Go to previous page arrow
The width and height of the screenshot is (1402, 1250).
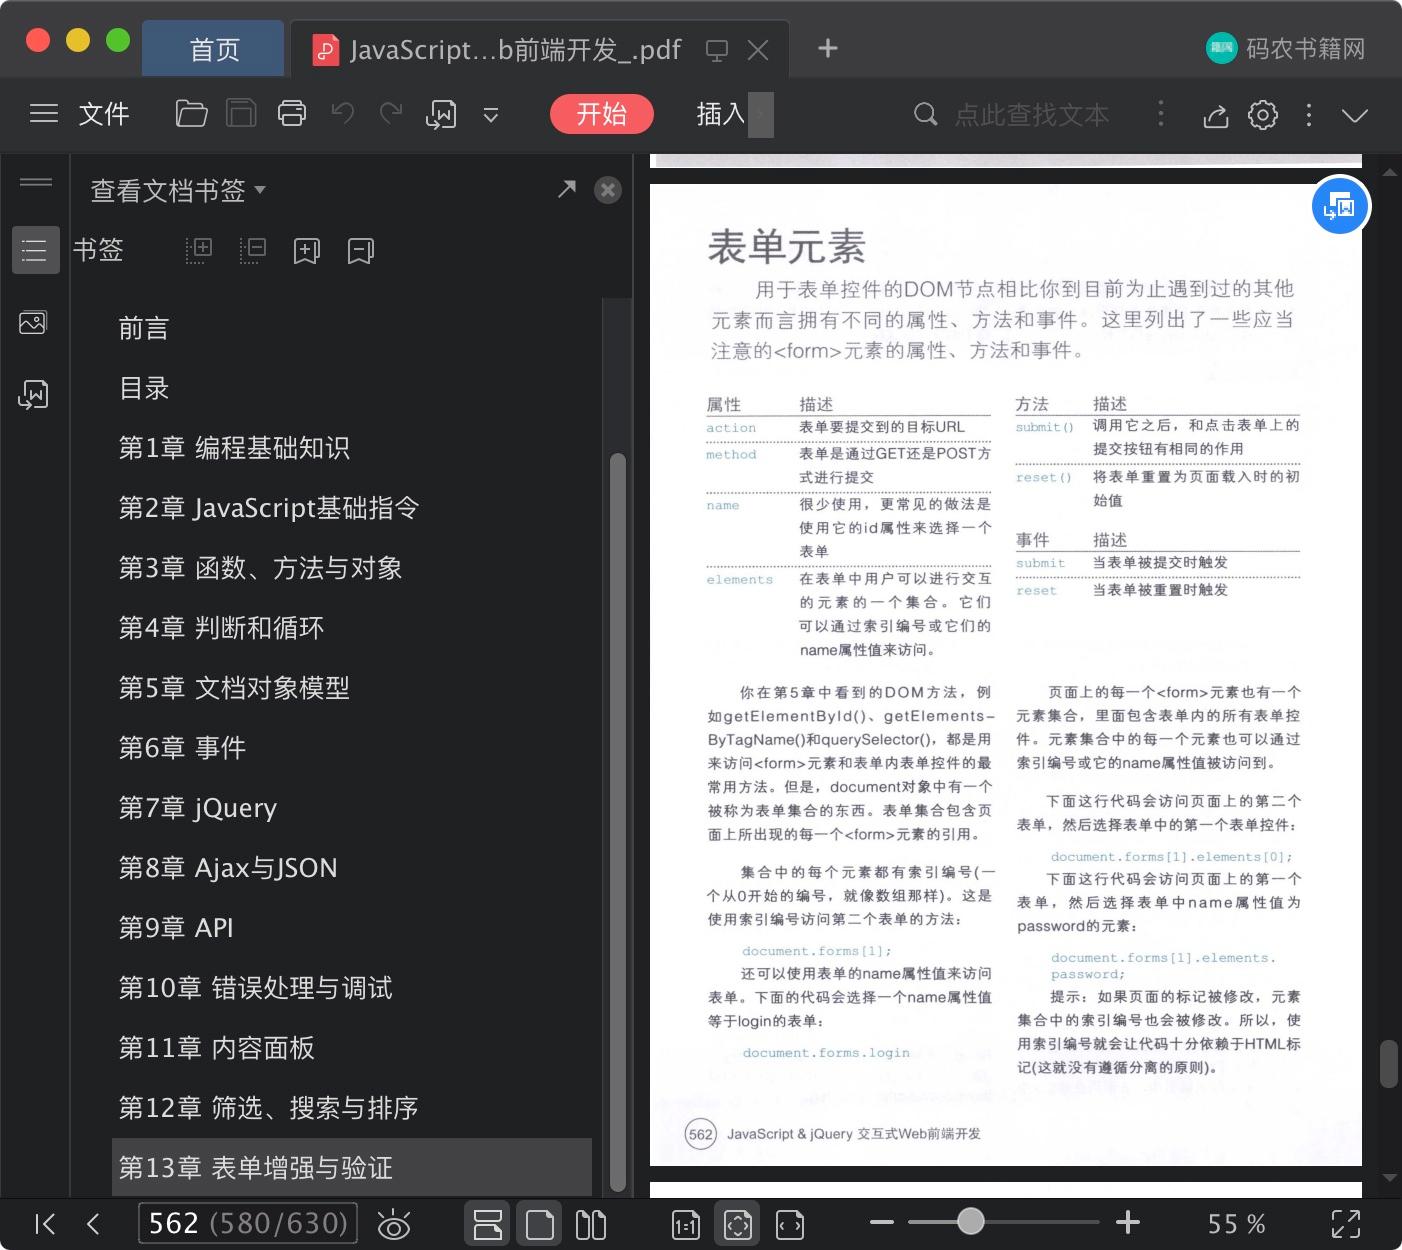(x=93, y=1224)
